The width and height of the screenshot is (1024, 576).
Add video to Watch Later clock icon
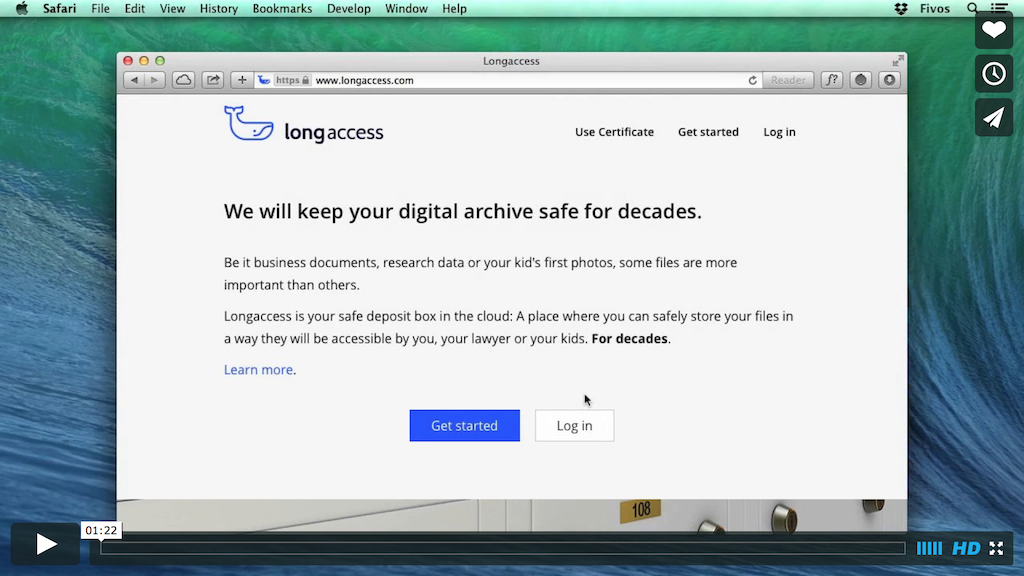(x=993, y=74)
